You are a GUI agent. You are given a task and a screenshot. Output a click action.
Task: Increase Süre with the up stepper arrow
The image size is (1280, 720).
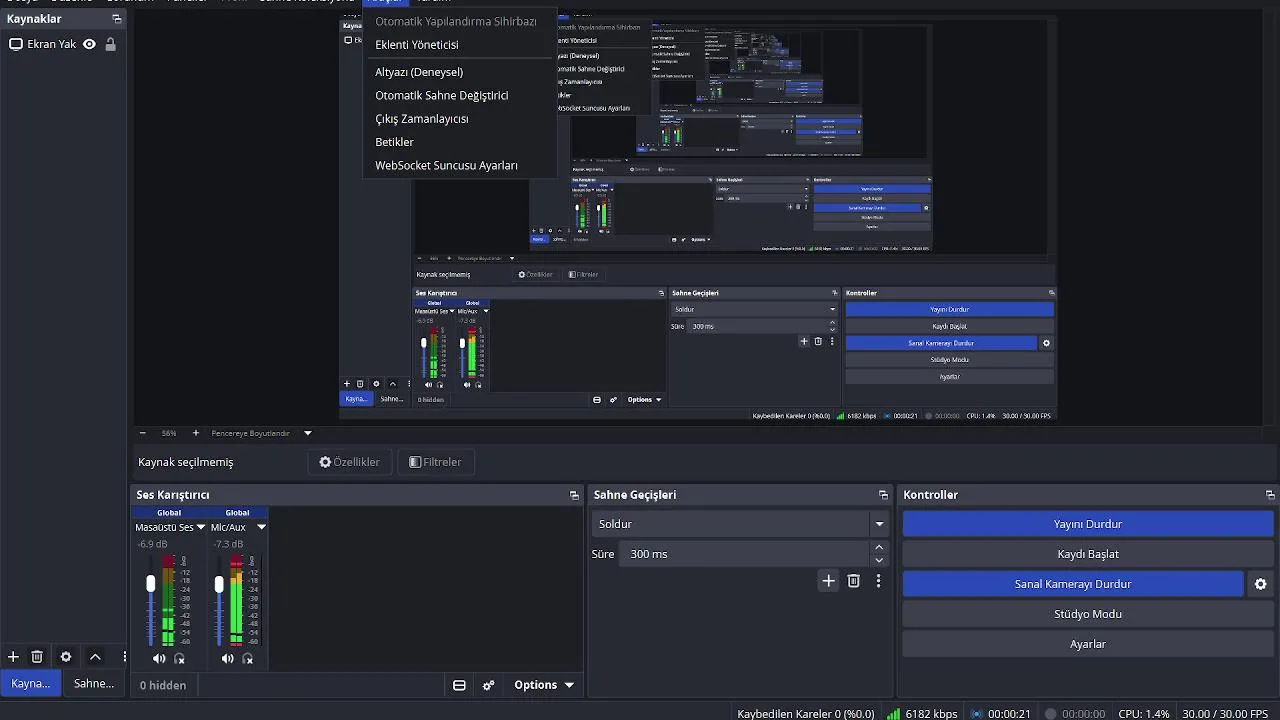(x=879, y=547)
